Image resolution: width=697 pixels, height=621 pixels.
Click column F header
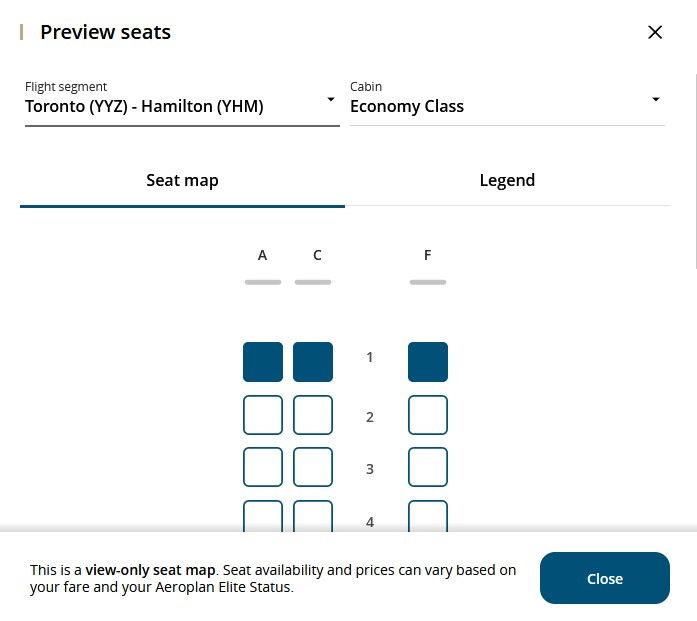428,255
